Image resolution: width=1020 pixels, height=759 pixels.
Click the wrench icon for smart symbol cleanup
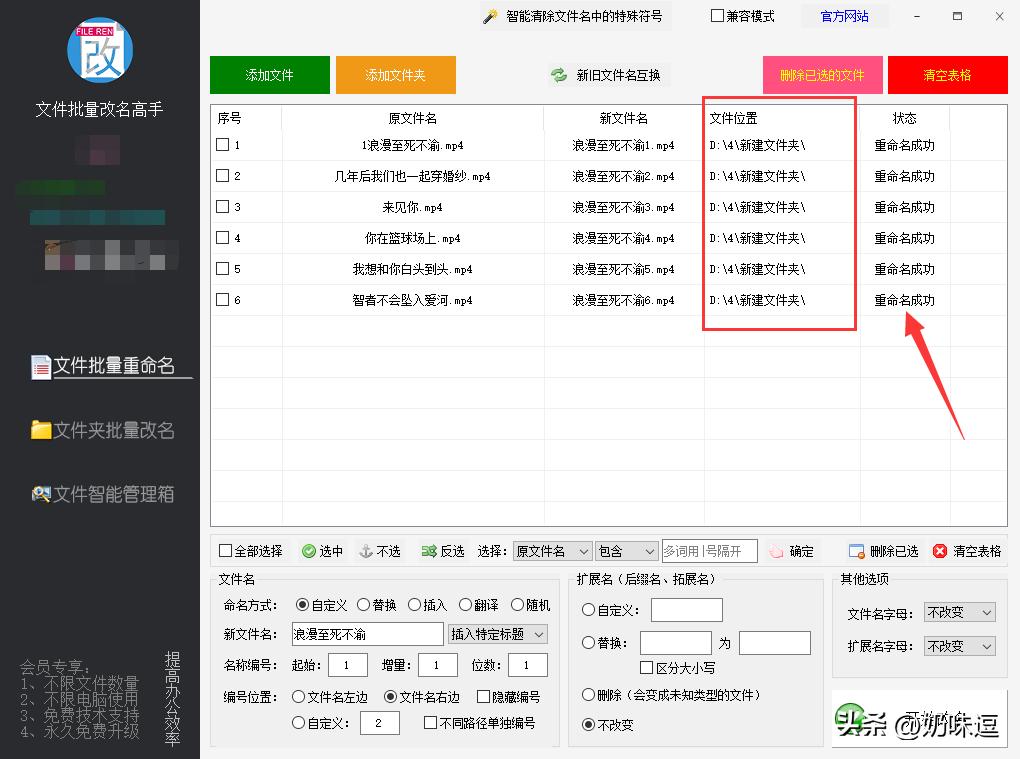490,16
